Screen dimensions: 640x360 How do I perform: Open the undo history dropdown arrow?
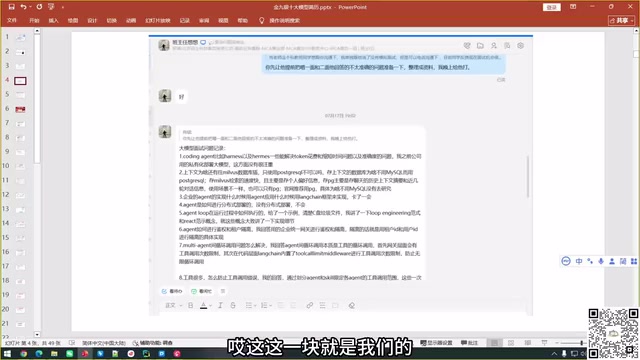point(30,7)
